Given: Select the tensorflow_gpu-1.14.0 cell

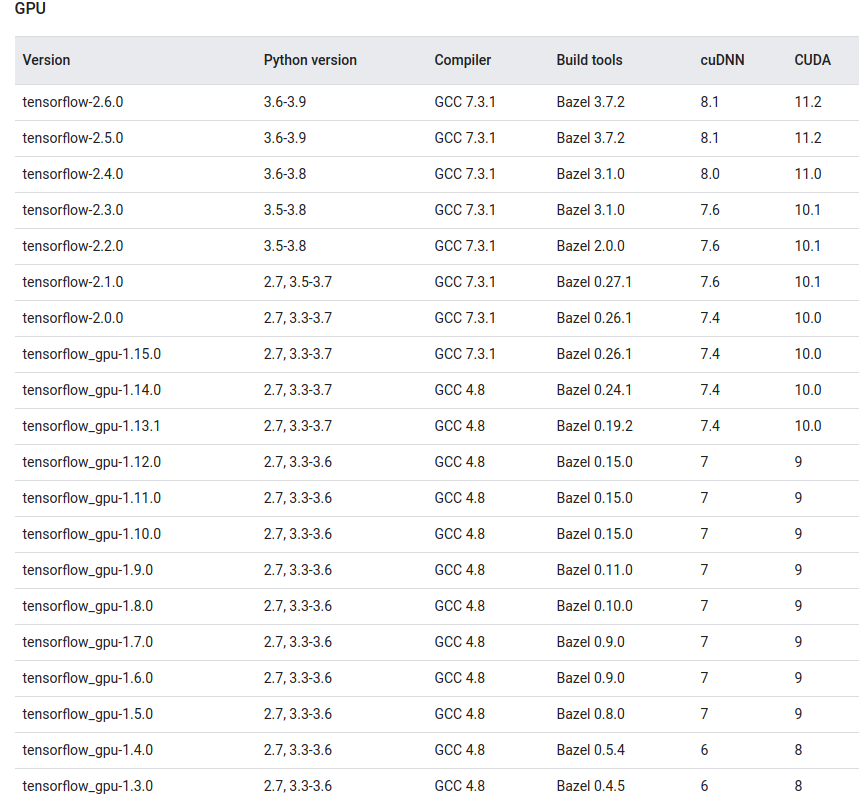Looking at the screenshot, I should (x=91, y=390).
